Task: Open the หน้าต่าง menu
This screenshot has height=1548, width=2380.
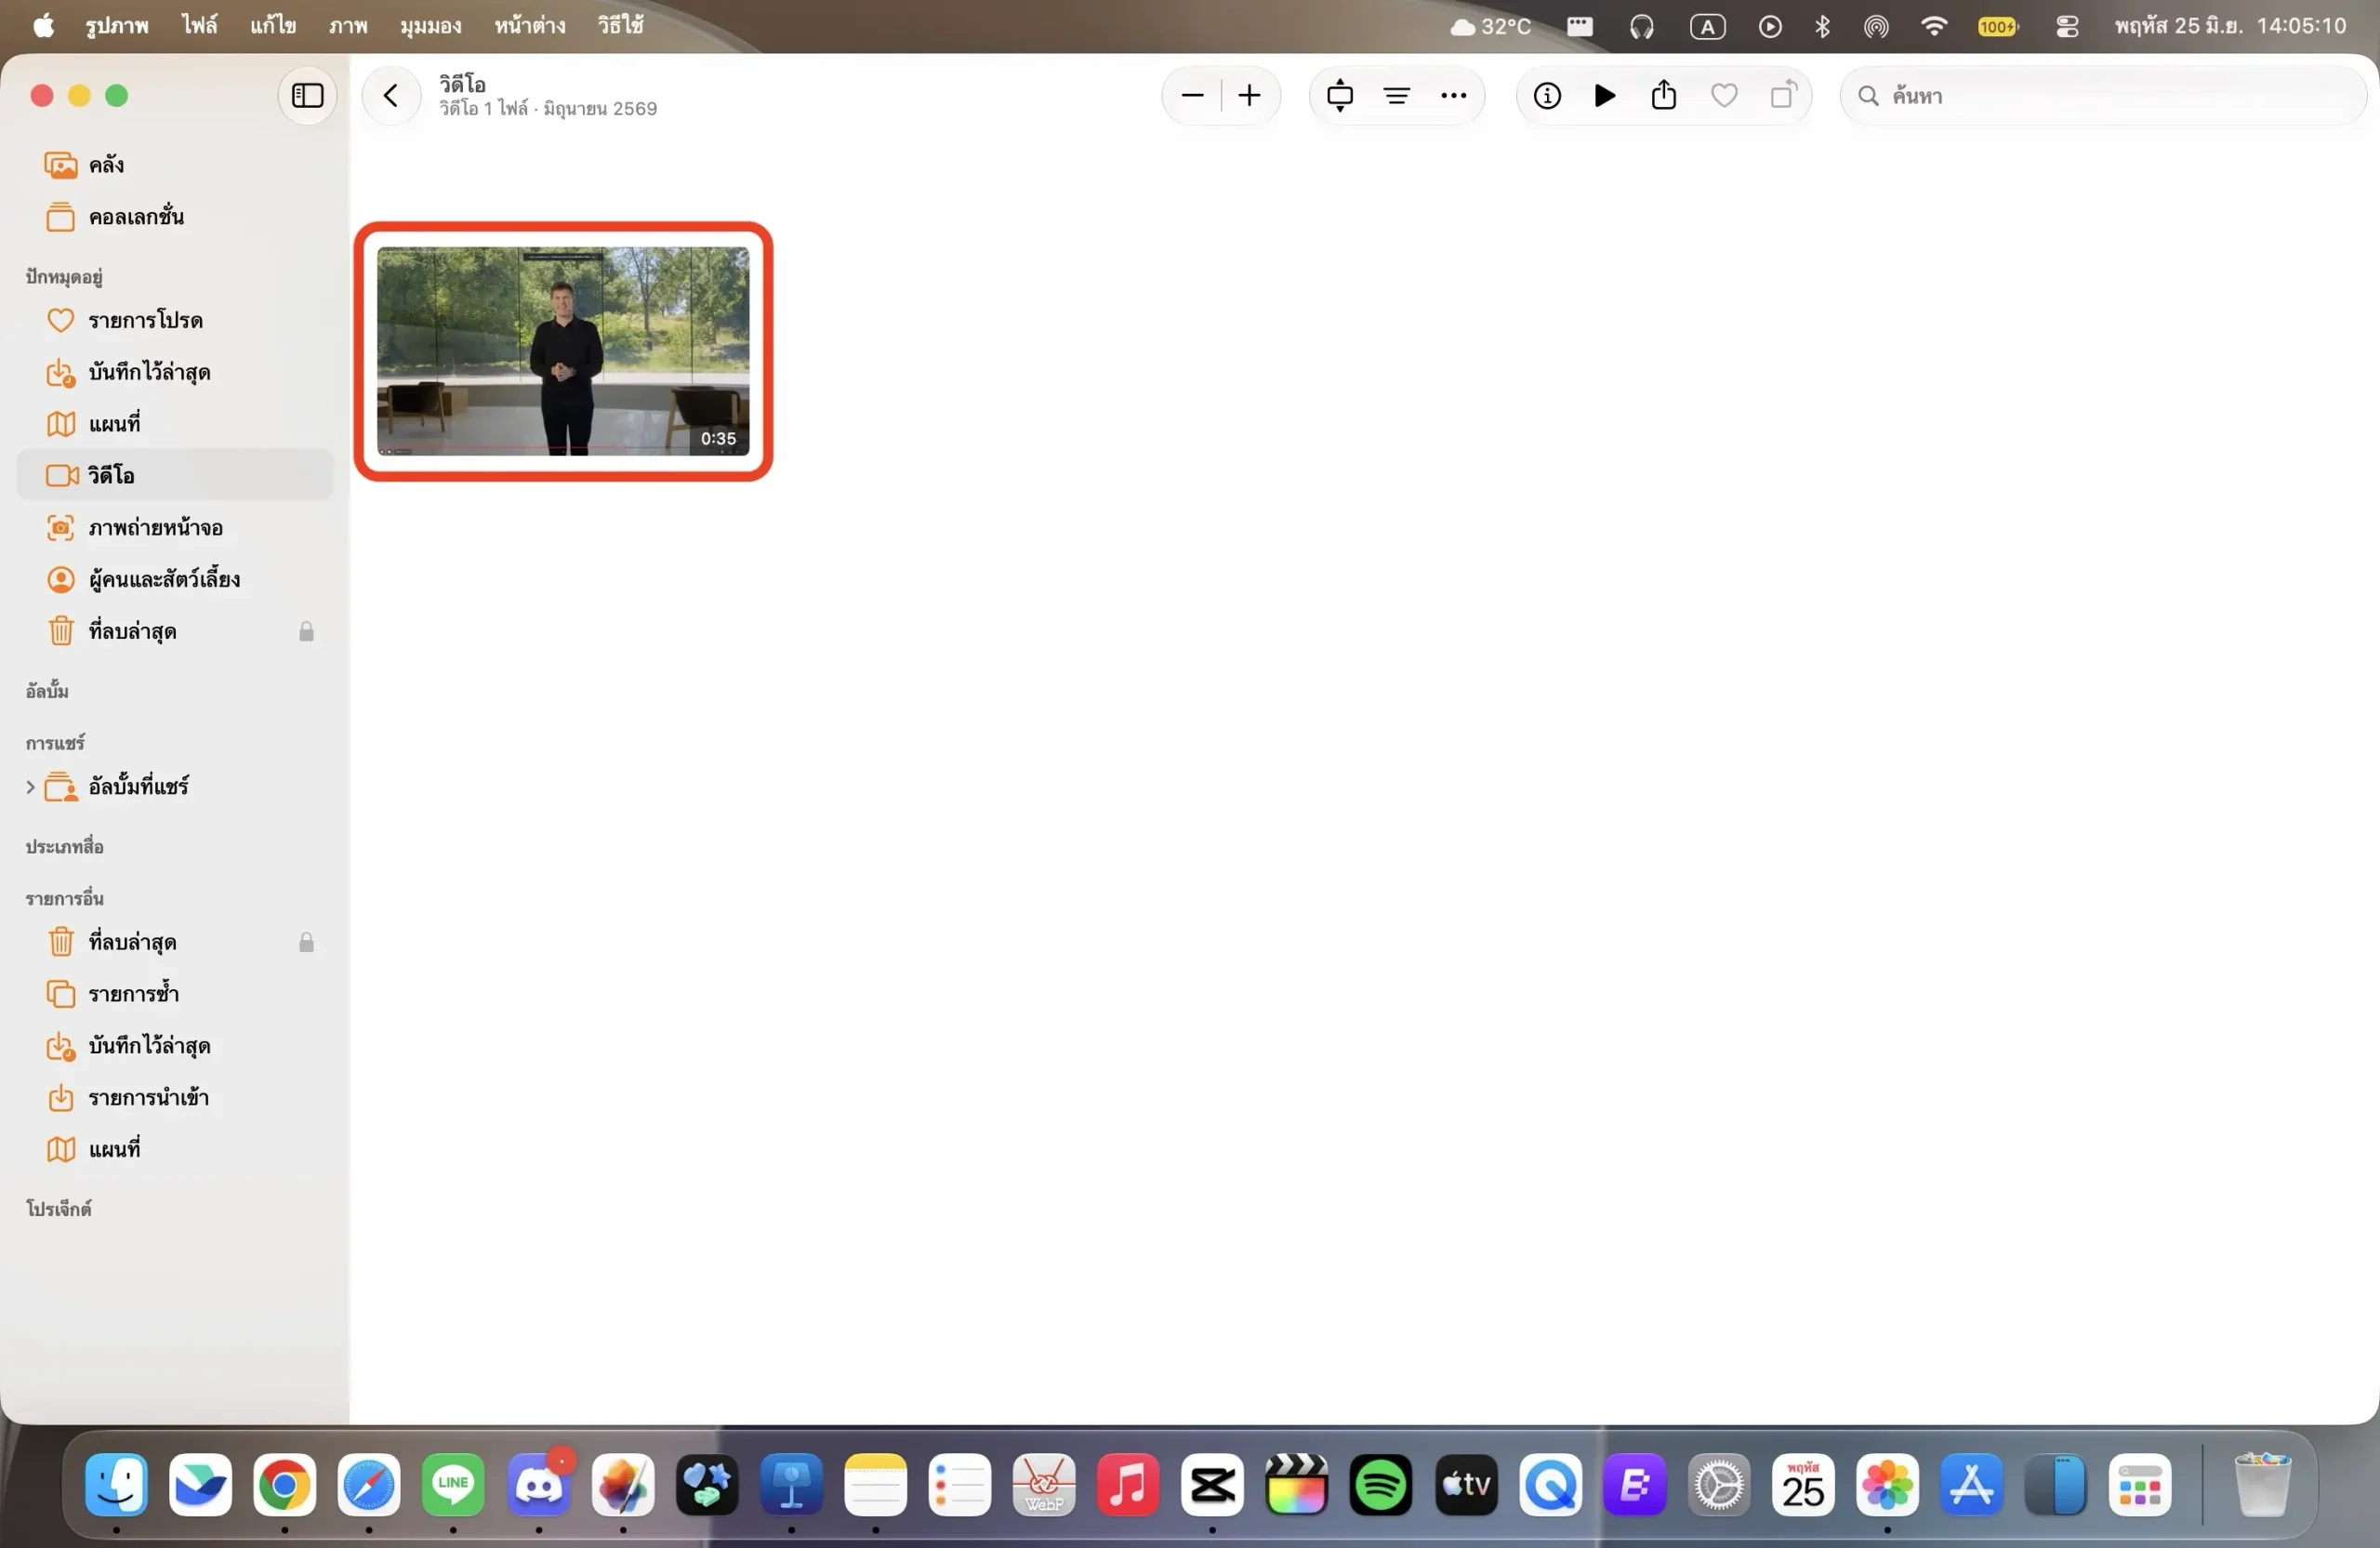Action: pyautogui.click(x=530, y=26)
